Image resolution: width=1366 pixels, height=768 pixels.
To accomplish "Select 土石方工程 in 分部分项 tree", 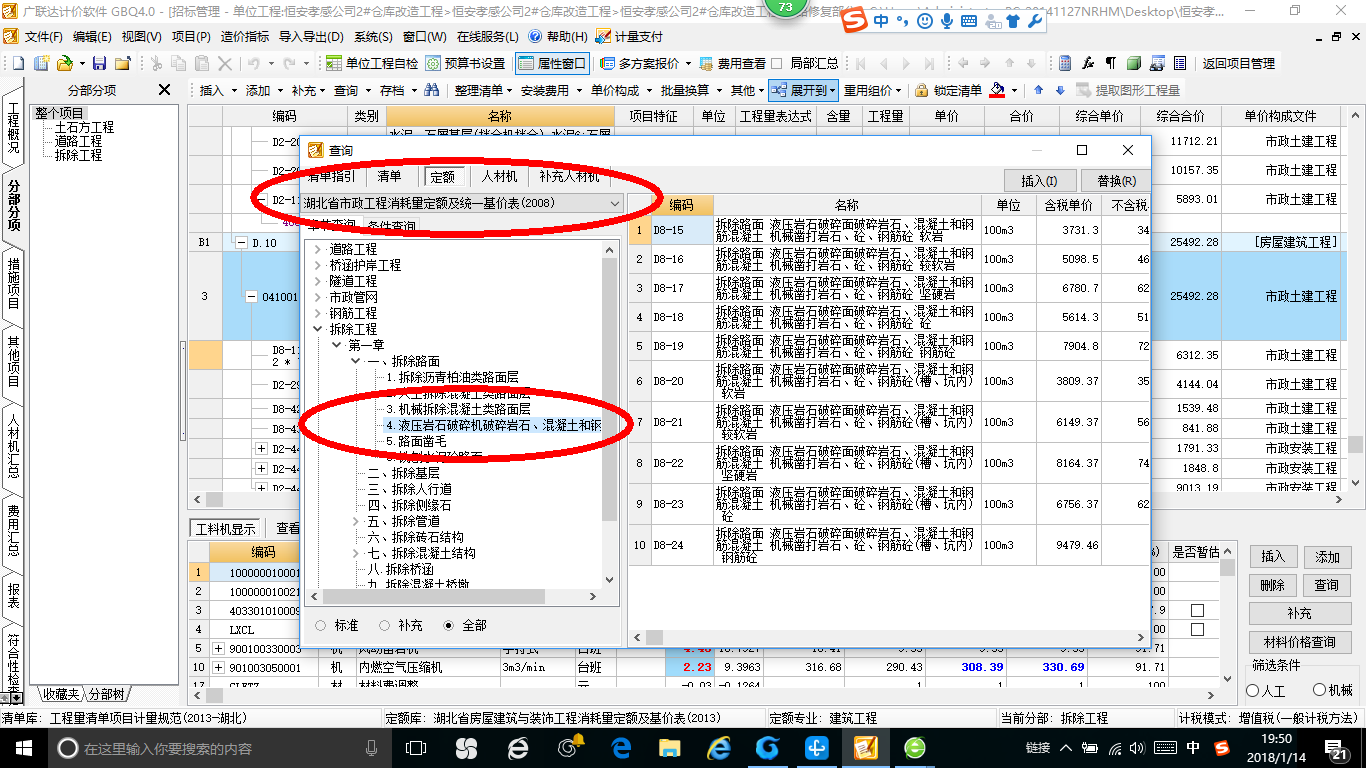I will (x=85, y=128).
